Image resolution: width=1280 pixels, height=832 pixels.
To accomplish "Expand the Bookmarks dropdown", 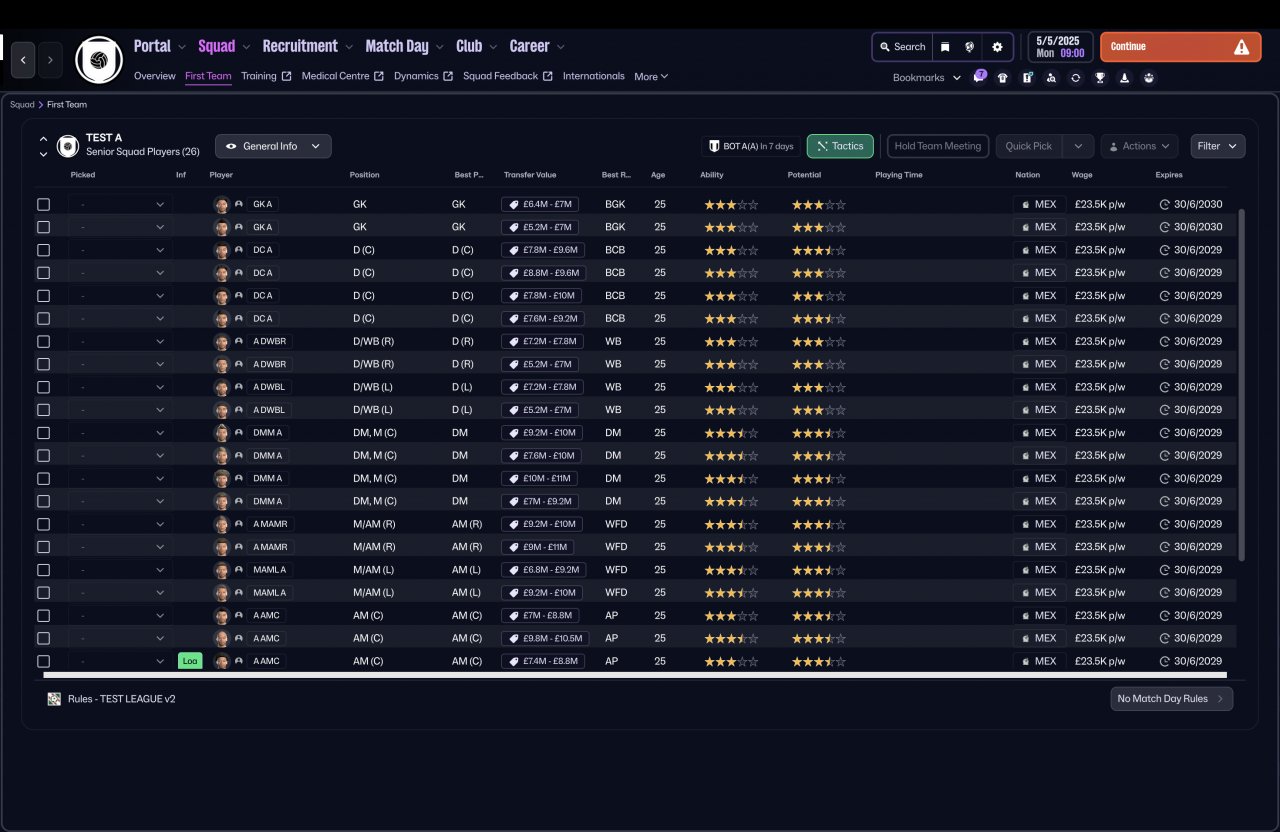I will pos(927,77).
